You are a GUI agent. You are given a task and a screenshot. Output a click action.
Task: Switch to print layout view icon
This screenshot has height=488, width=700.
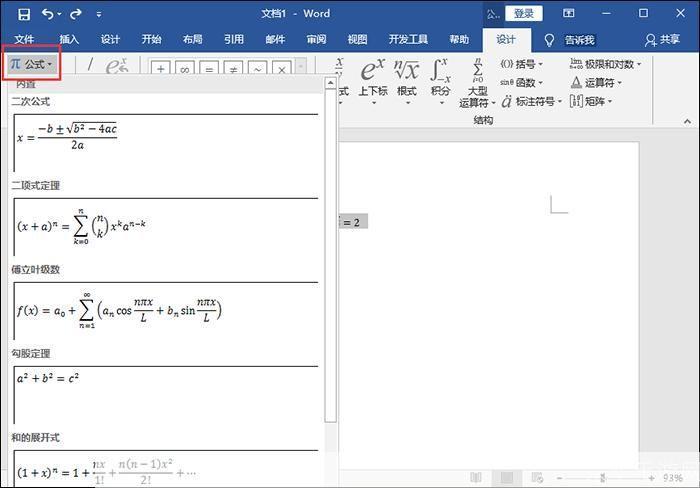coord(507,478)
